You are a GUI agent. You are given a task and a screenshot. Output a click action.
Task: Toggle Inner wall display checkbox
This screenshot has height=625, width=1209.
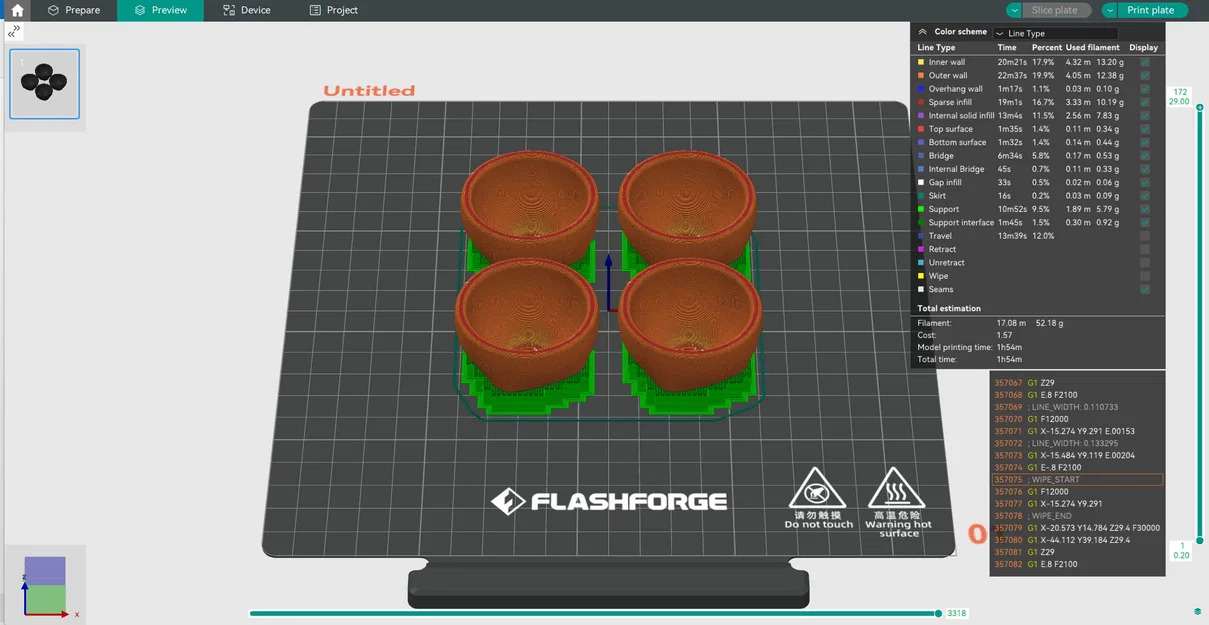click(x=1145, y=62)
